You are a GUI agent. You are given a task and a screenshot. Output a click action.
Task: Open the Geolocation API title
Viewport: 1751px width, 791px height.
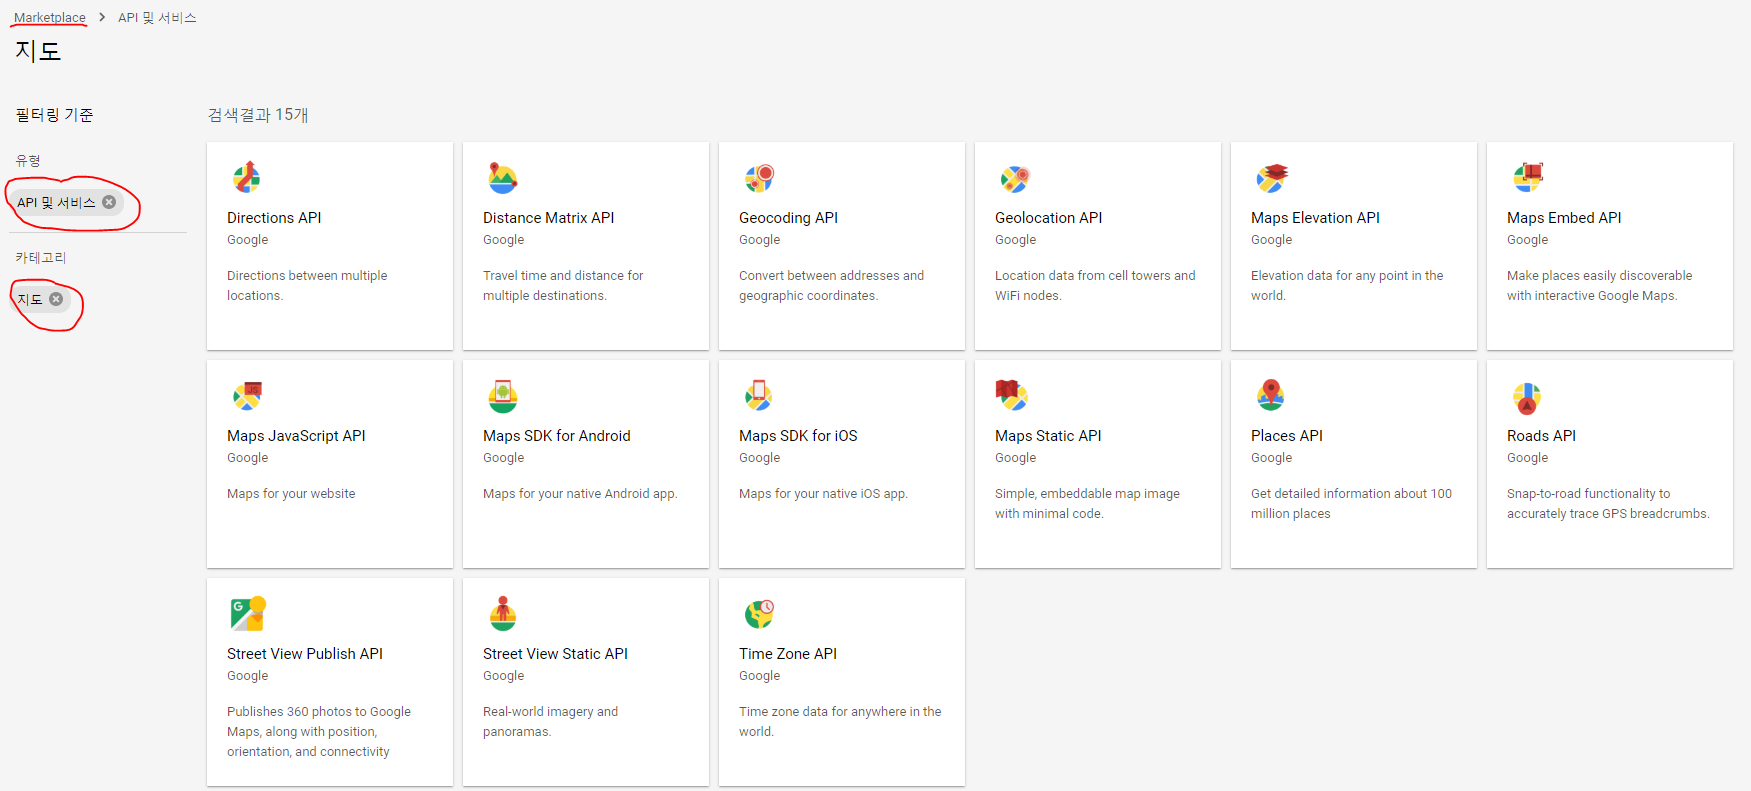[1048, 218]
